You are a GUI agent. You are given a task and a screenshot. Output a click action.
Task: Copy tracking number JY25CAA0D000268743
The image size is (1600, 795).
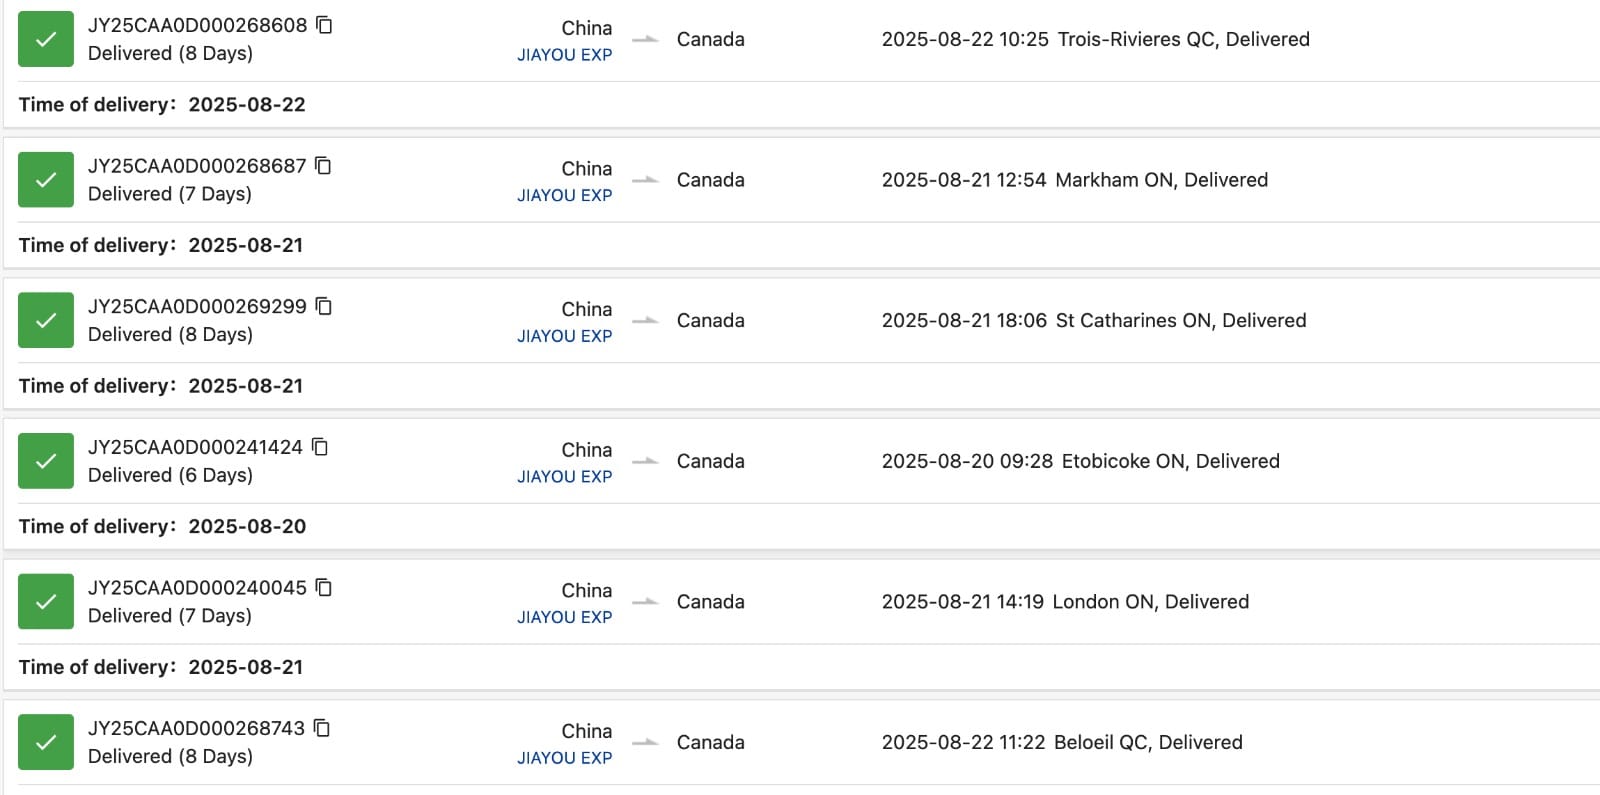(322, 728)
